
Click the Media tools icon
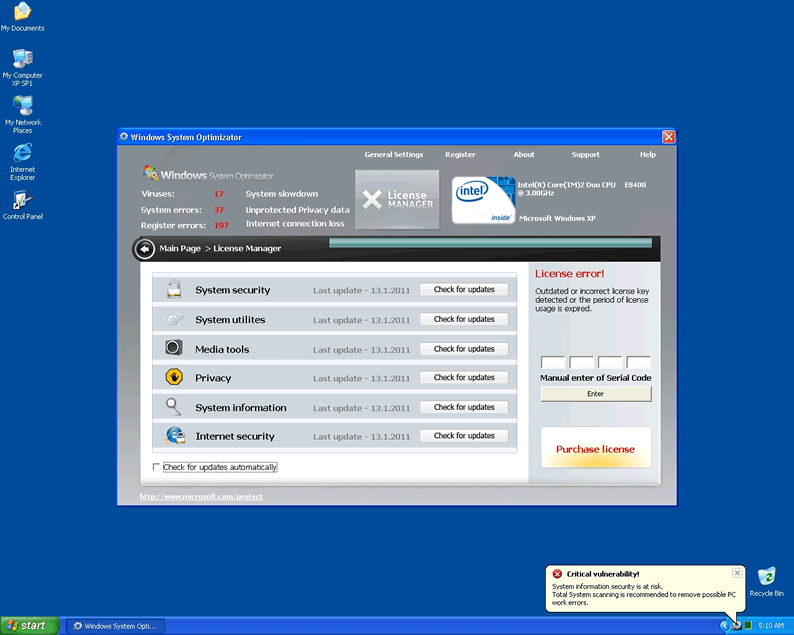(x=174, y=348)
